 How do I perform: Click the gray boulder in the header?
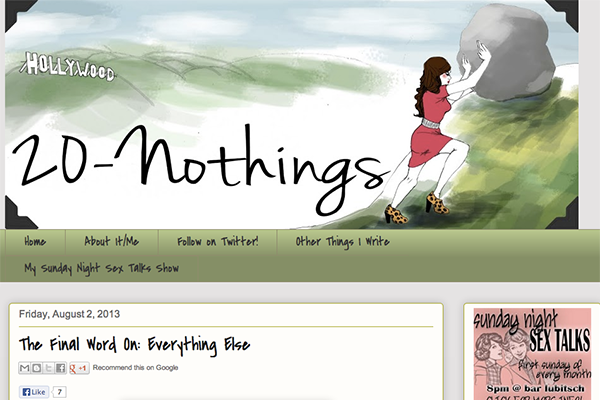coord(507,52)
